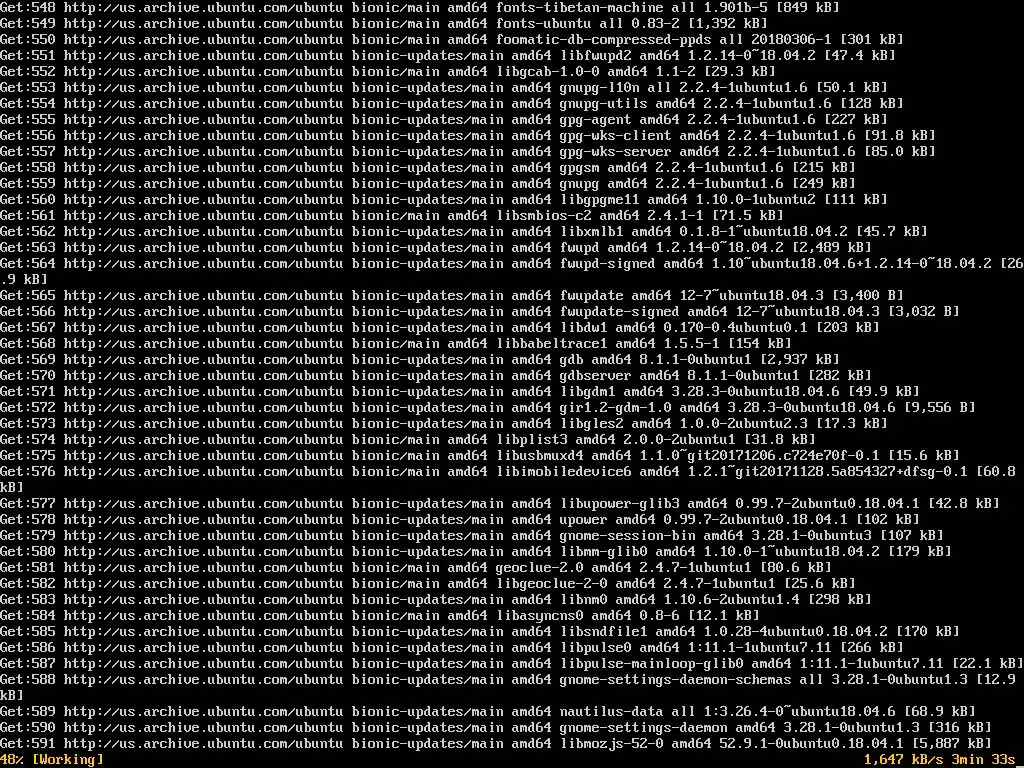The width and height of the screenshot is (1024, 768).
Task: Click the Get:561 libsmbios-c2 line URL
Action: [x=203, y=216]
